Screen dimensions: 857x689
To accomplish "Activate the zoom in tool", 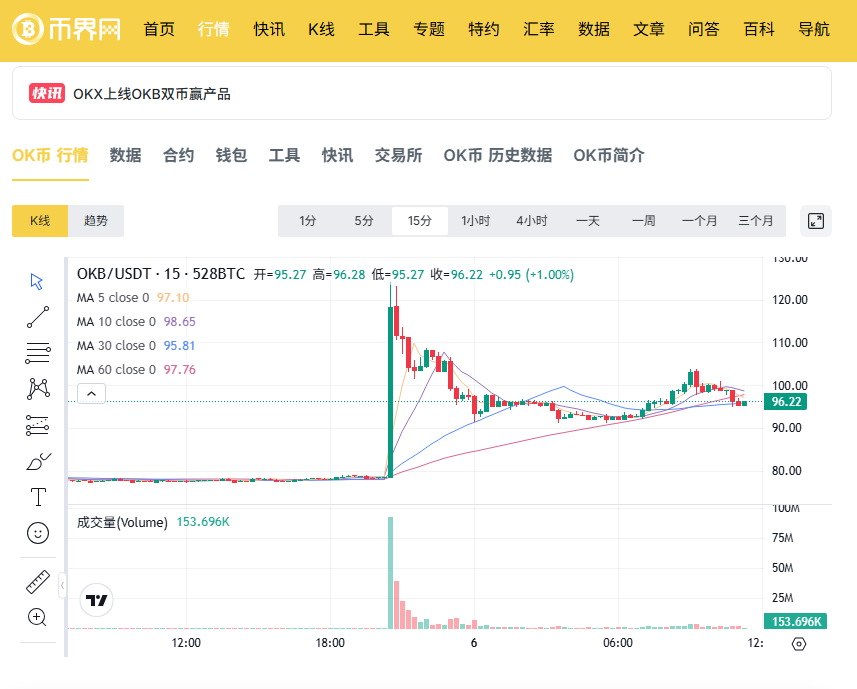I will tap(38, 617).
